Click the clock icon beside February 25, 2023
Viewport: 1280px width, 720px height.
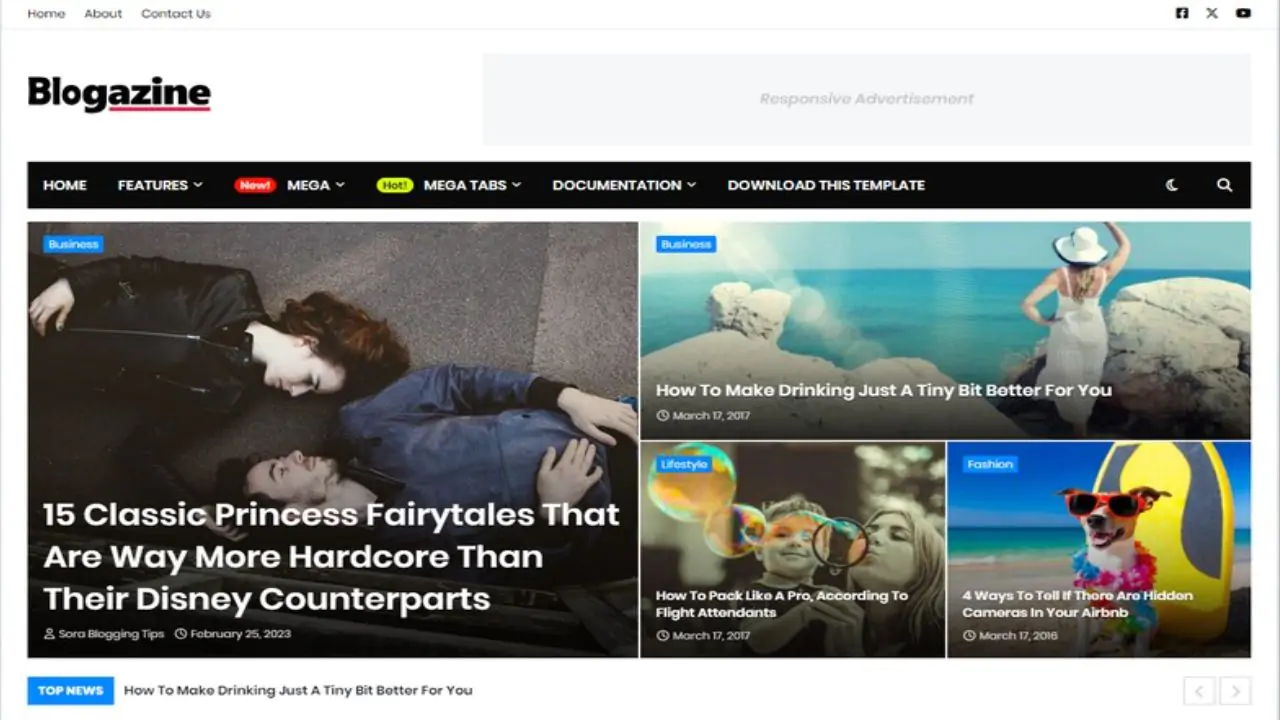coord(178,633)
